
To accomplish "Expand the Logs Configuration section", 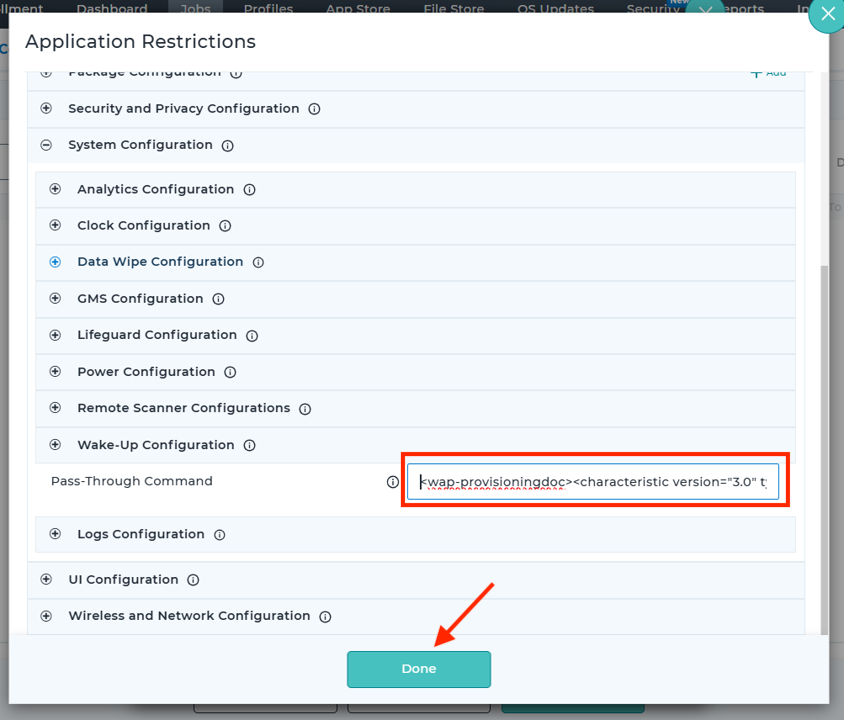I will [x=55, y=534].
